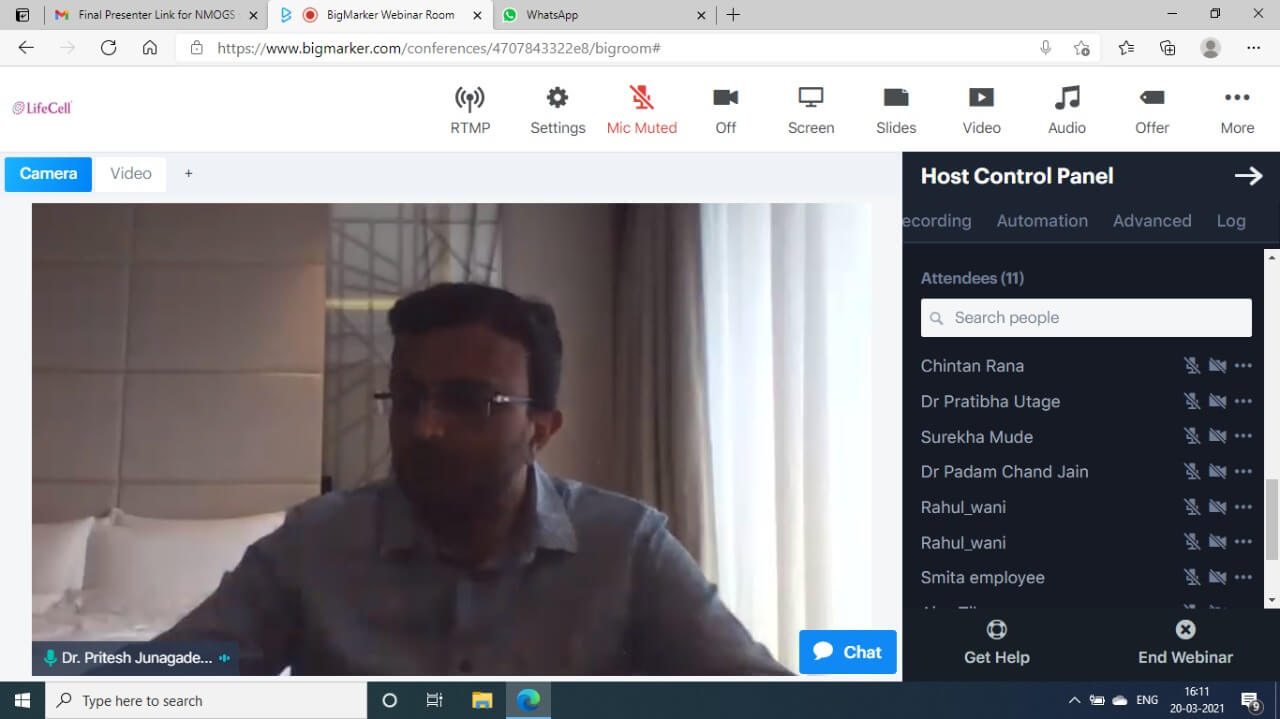Image resolution: width=1280 pixels, height=719 pixels.
Task: Open more options for Dr Padam Chand Jain
Action: point(1243,472)
